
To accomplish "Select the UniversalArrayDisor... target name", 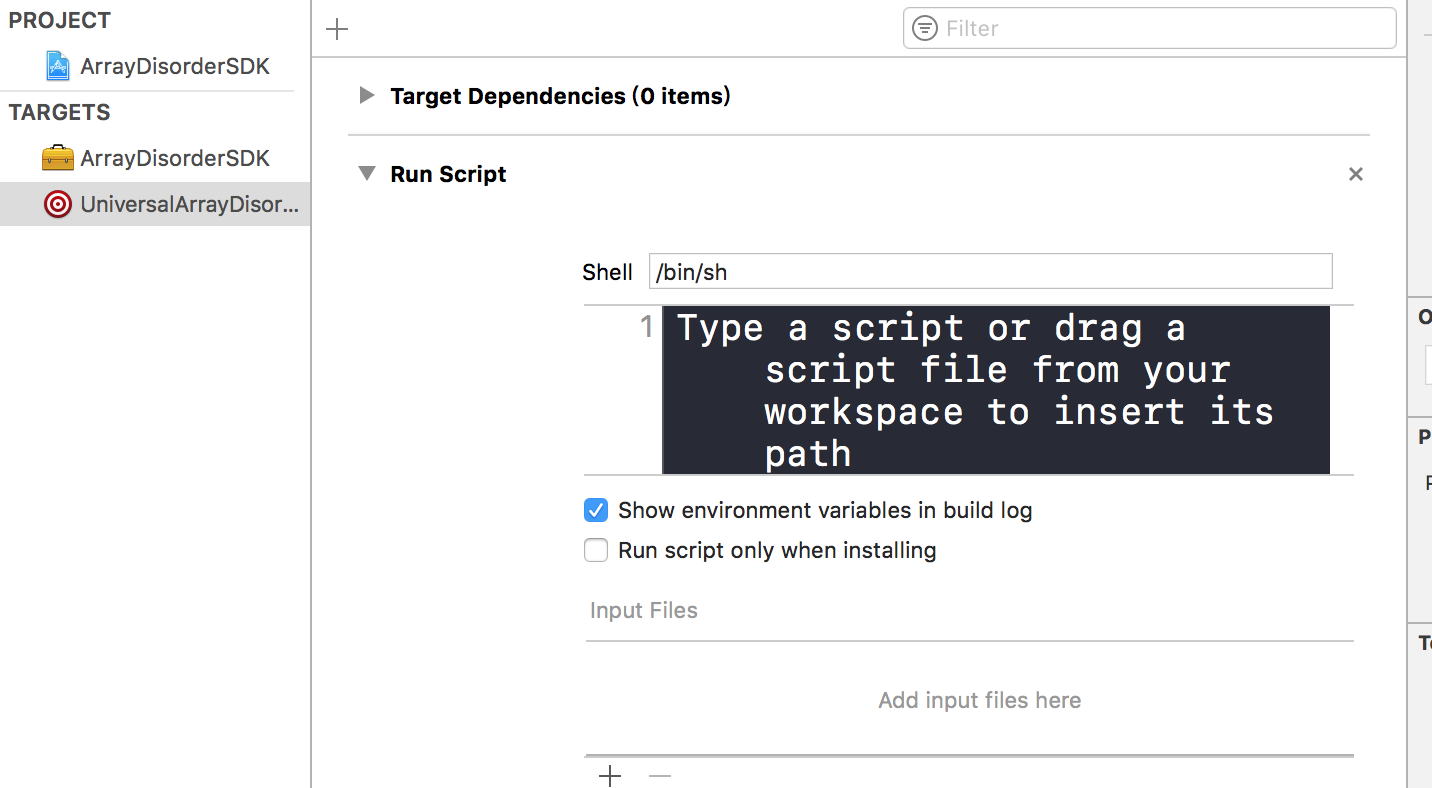I will point(189,204).
